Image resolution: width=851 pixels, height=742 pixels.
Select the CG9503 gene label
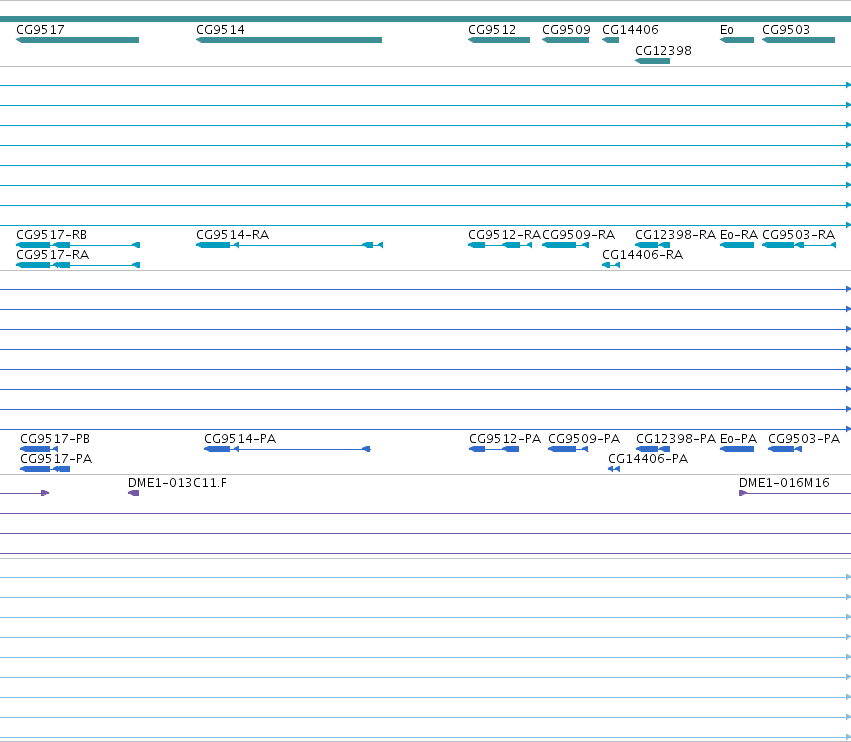click(786, 30)
